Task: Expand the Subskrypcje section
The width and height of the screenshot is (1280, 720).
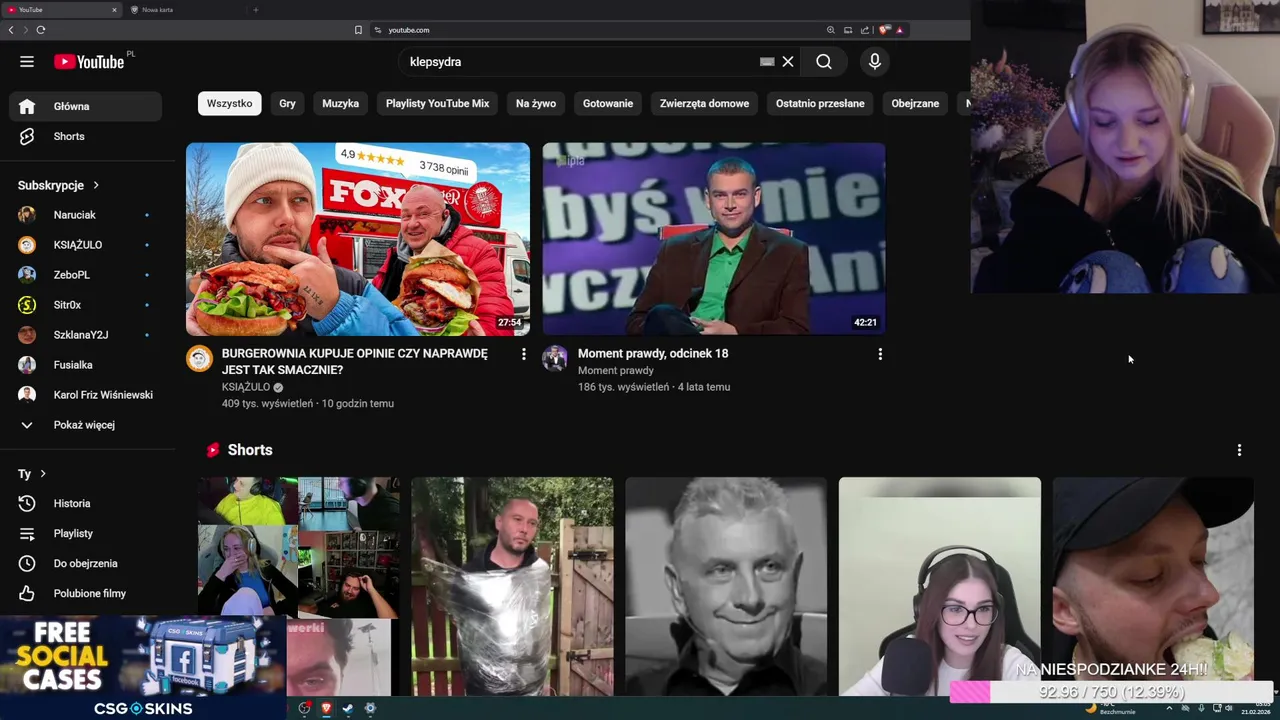Action: tap(58, 185)
